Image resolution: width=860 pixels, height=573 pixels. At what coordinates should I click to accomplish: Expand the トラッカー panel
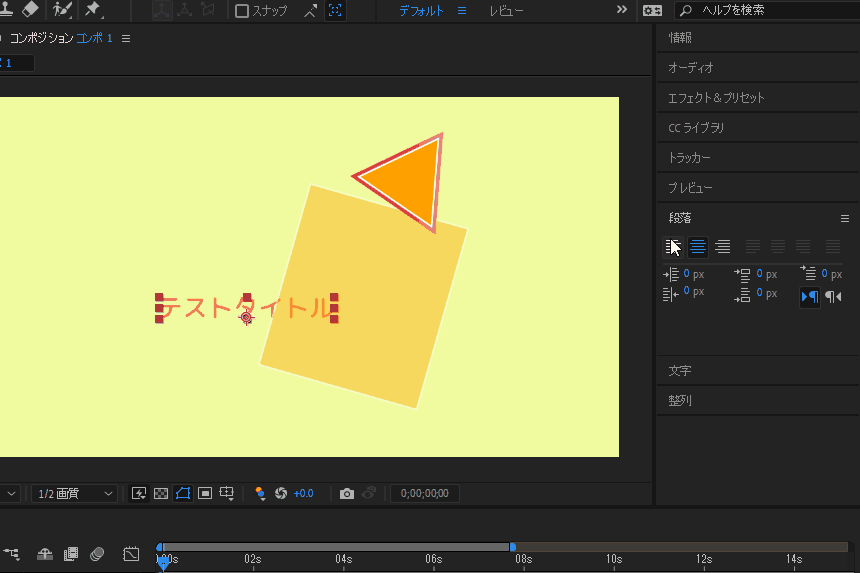(689, 158)
